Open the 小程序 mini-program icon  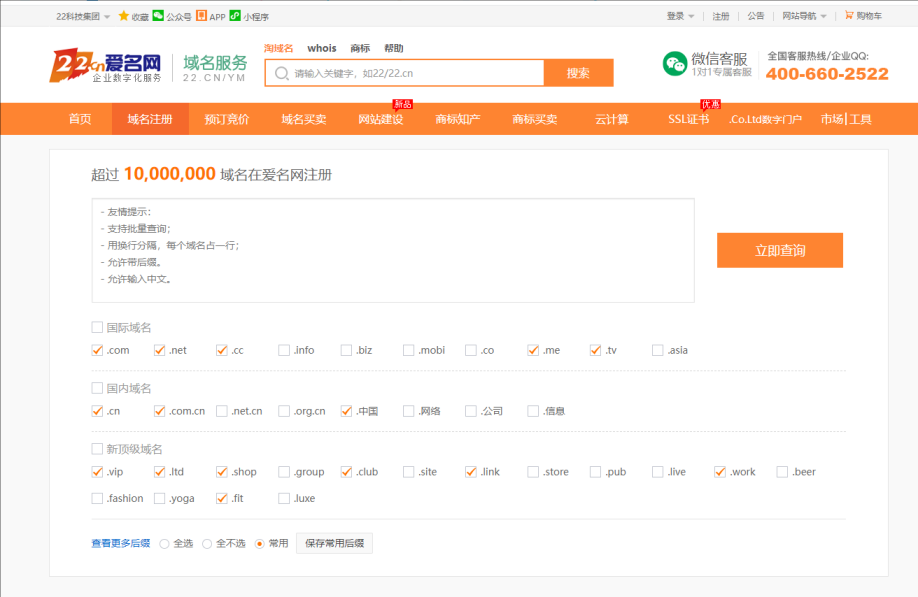tap(235, 16)
